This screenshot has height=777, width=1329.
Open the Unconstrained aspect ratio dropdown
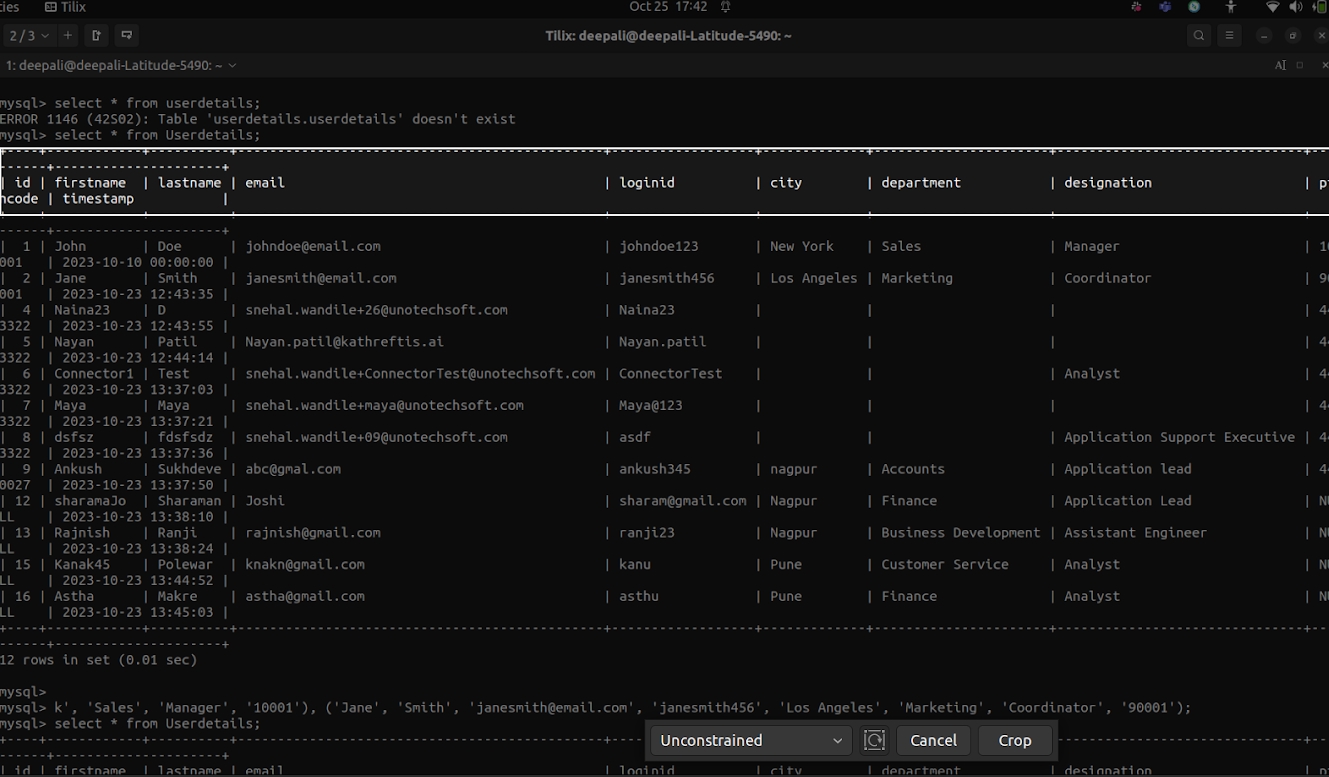pos(751,740)
